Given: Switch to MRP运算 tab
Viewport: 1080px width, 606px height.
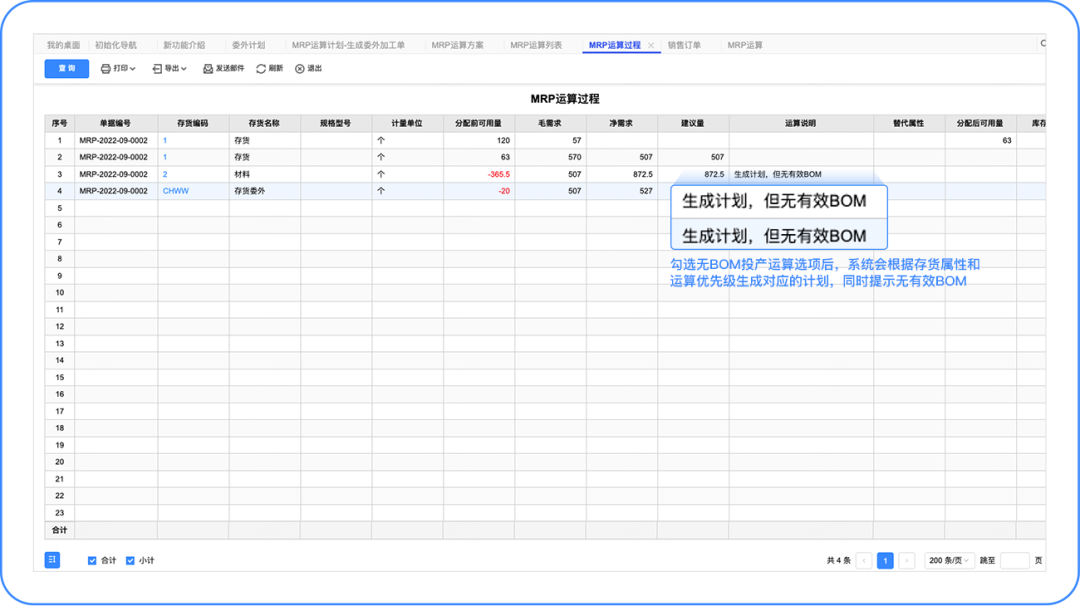Looking at the screenshot, I should (745, 45).
